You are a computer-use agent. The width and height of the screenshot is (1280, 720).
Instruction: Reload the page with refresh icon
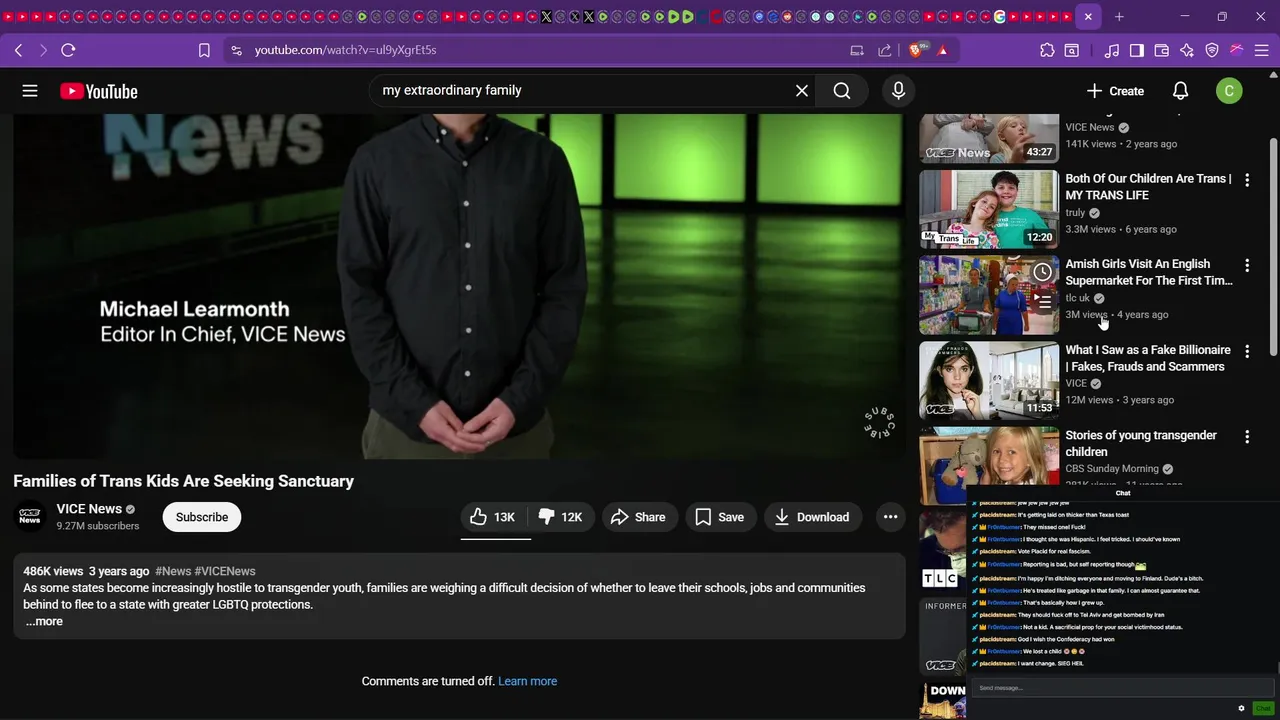click(68, 50)
